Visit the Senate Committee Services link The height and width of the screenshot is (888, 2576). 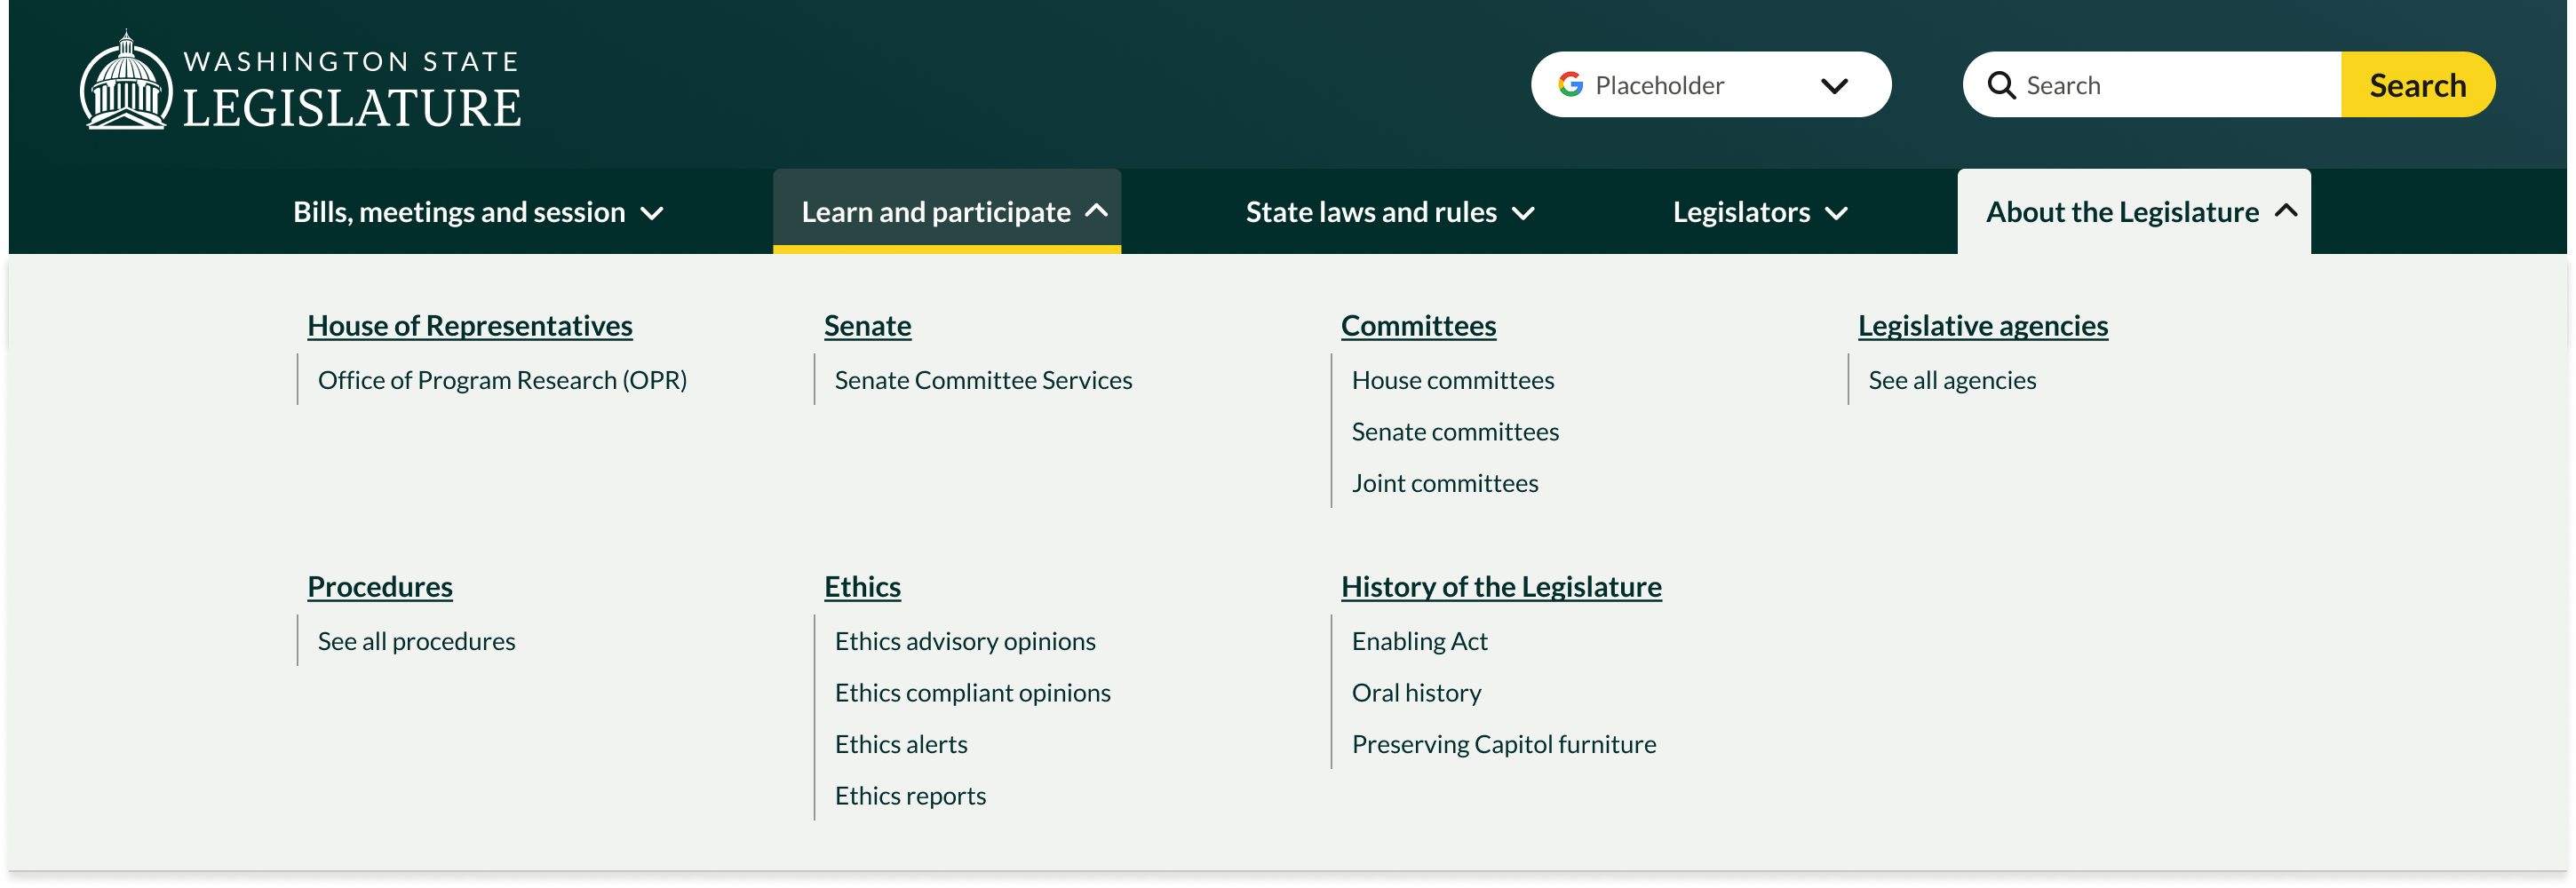[x=983, y=380]
